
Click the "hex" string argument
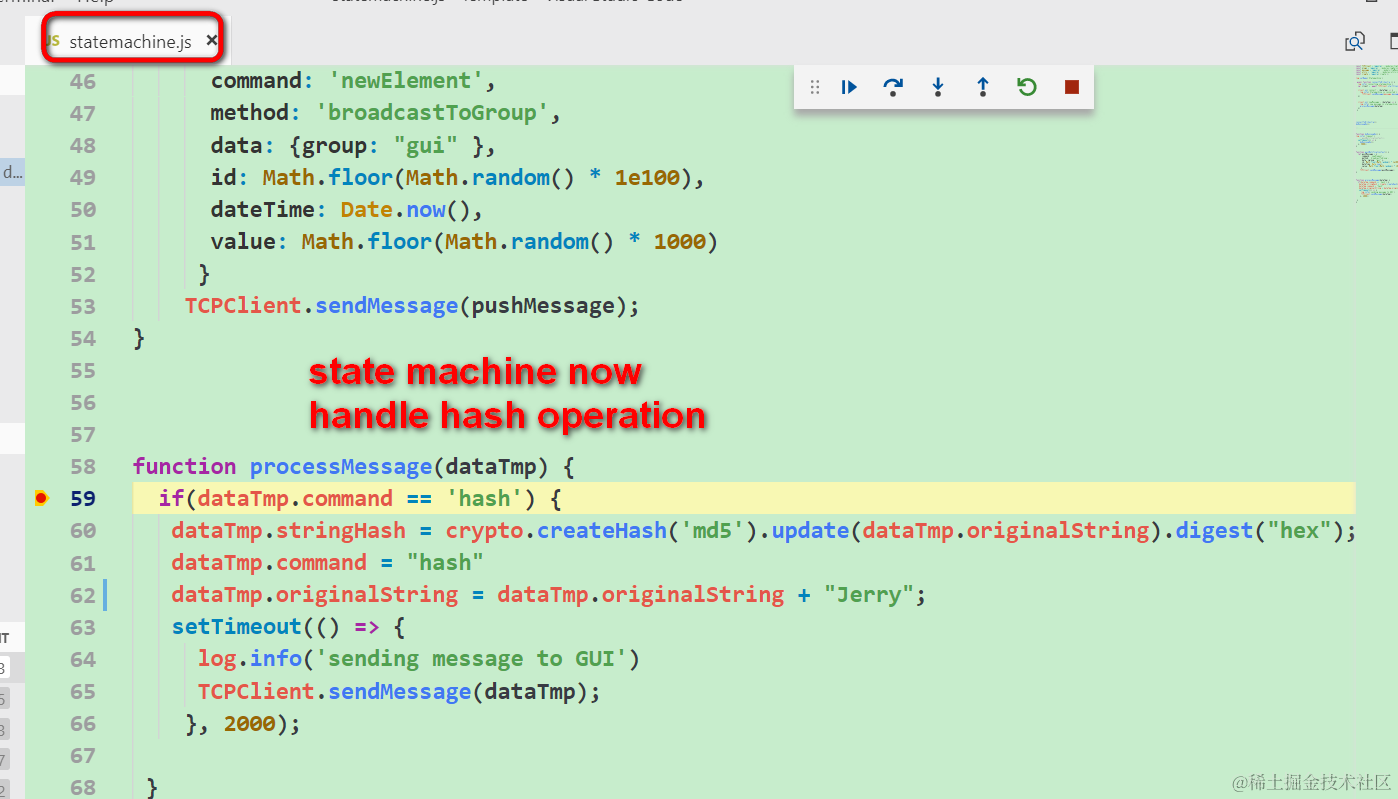pyautogui.click(x=1299, y=530)
